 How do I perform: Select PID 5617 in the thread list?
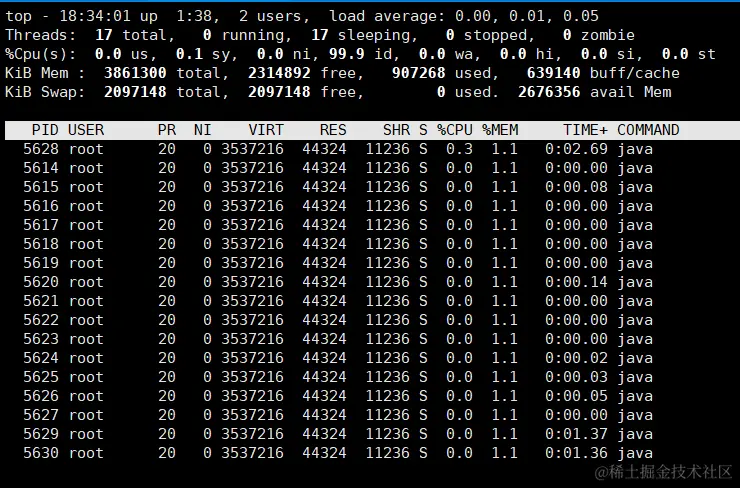pyautogui.click(x=41, y=225)
